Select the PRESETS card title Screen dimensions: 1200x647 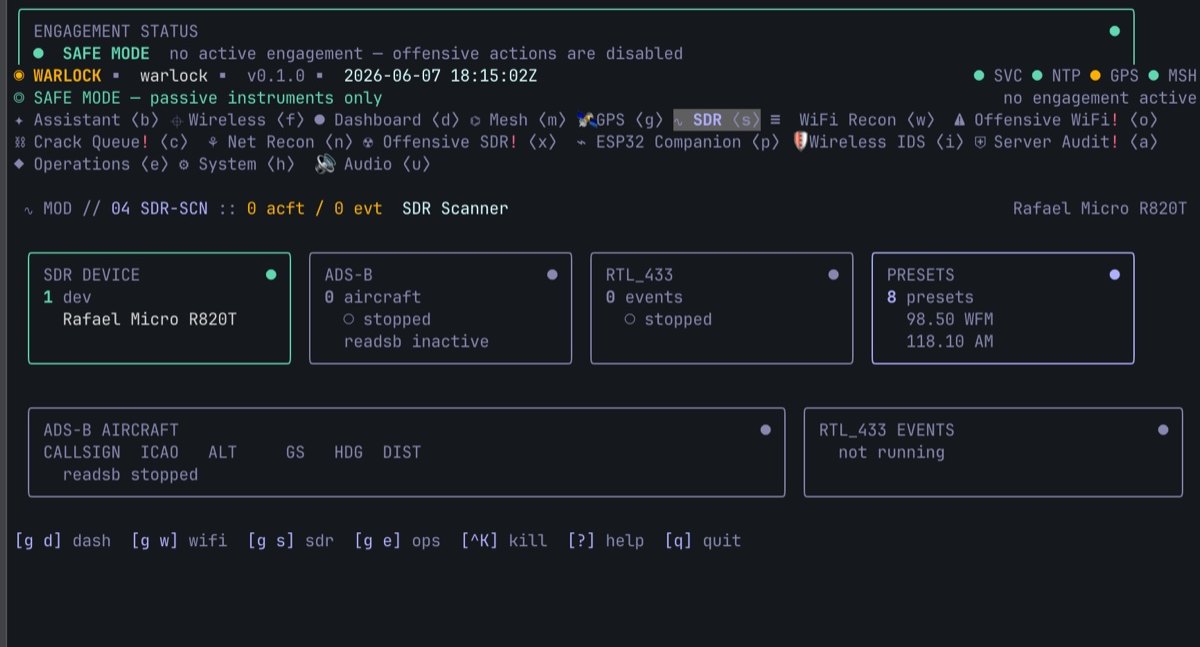[x=921, y=274]
